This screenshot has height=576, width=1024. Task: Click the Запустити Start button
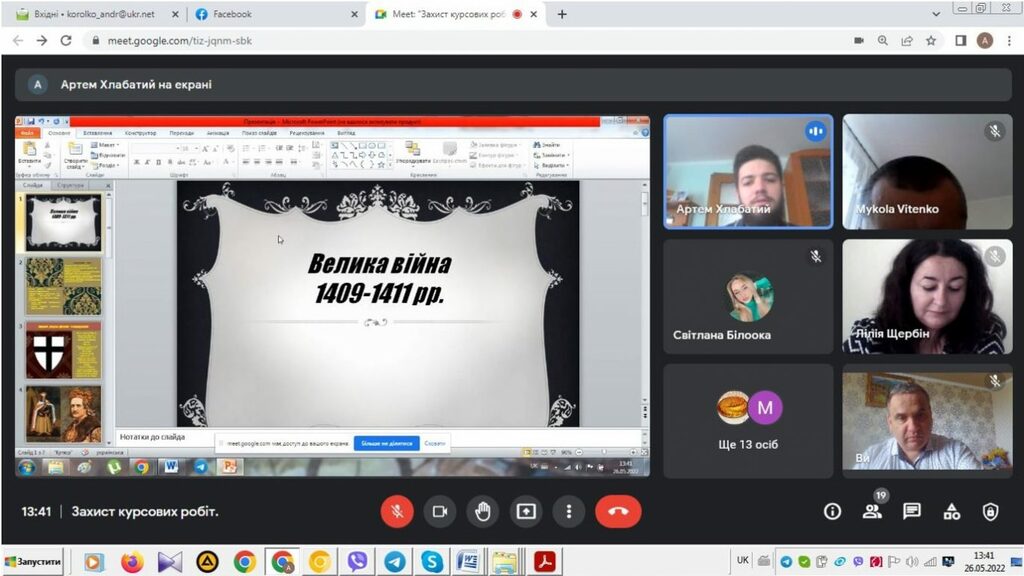point(33,561)
